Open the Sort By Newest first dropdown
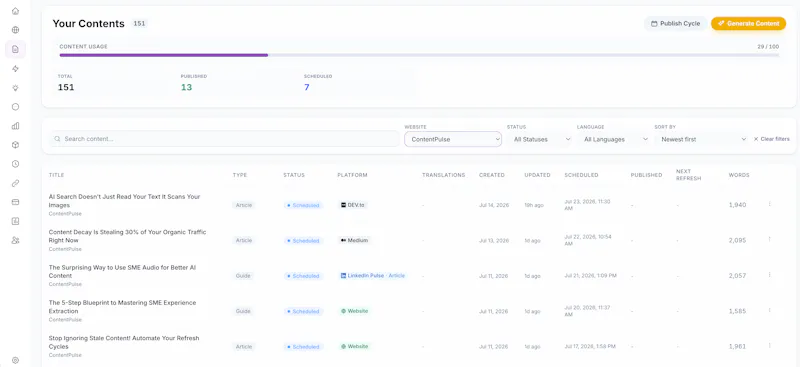The width and height of the screenshot is (800, 367). pos(702,139)
